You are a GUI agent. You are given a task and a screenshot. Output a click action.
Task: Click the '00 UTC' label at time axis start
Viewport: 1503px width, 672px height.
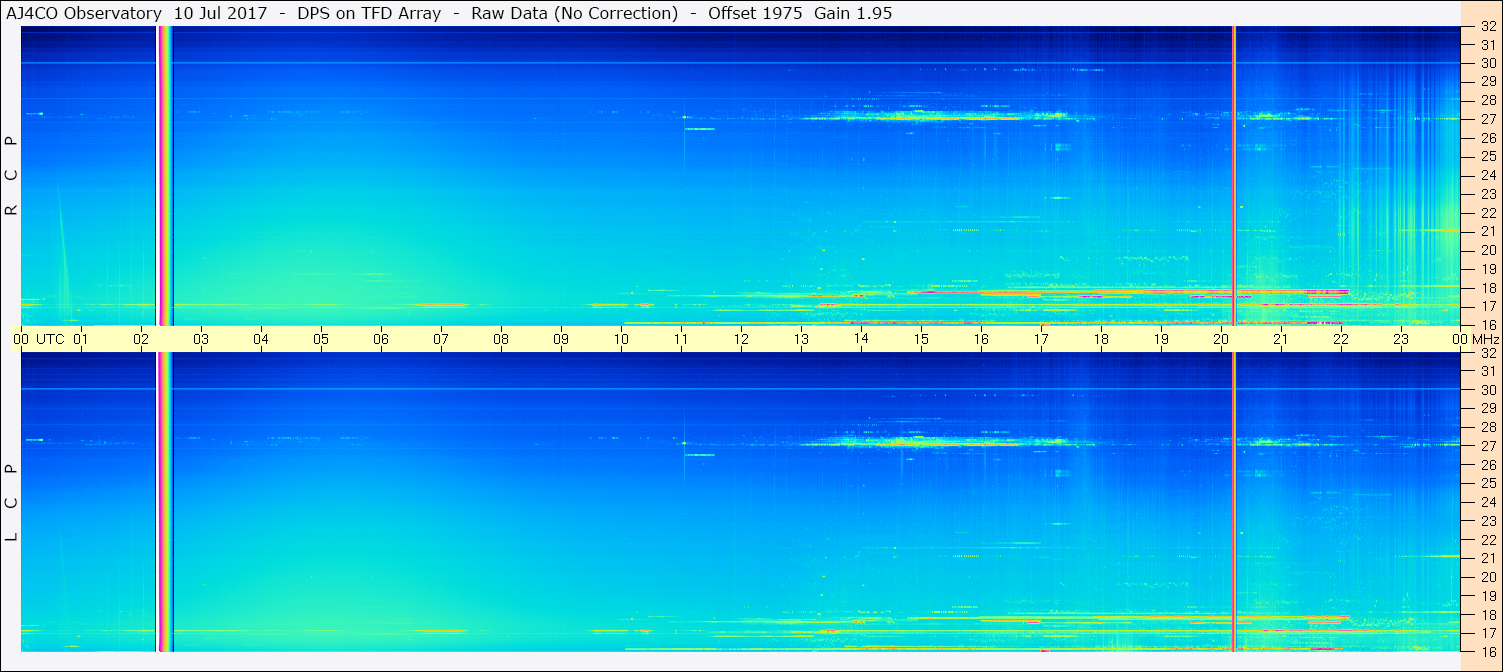click(39, 339)
